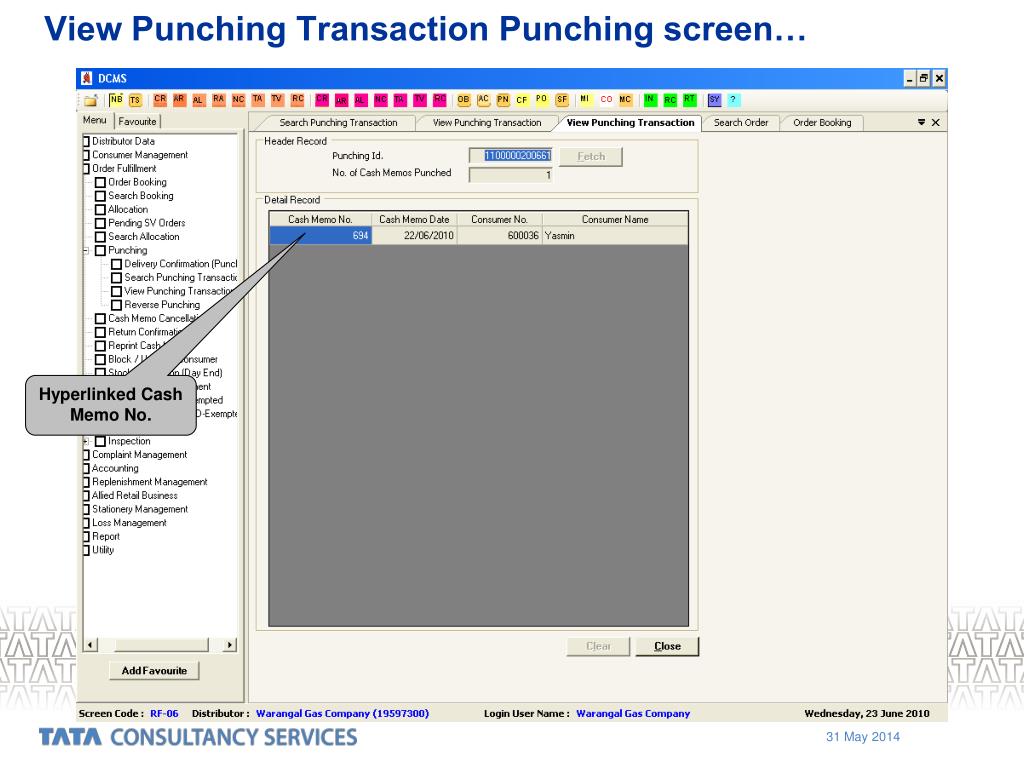Open the Menu tab in the sidebar
1024x768 pixels.
tap(95, 120)
